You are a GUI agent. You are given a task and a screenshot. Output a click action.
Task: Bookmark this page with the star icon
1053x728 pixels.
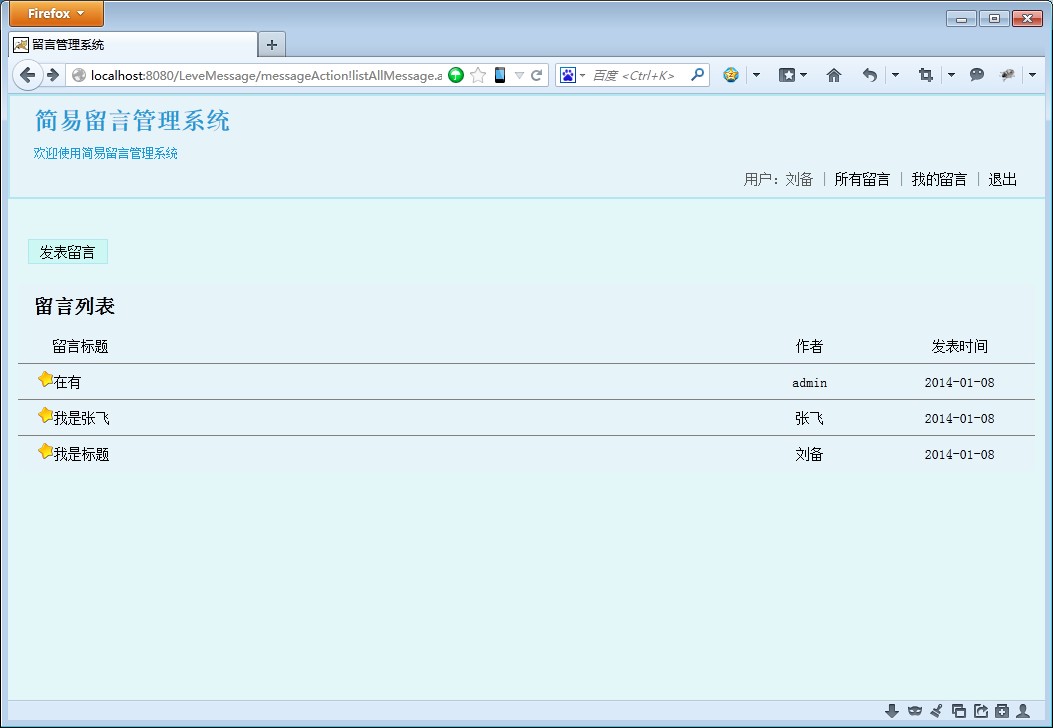pos(477,75)
